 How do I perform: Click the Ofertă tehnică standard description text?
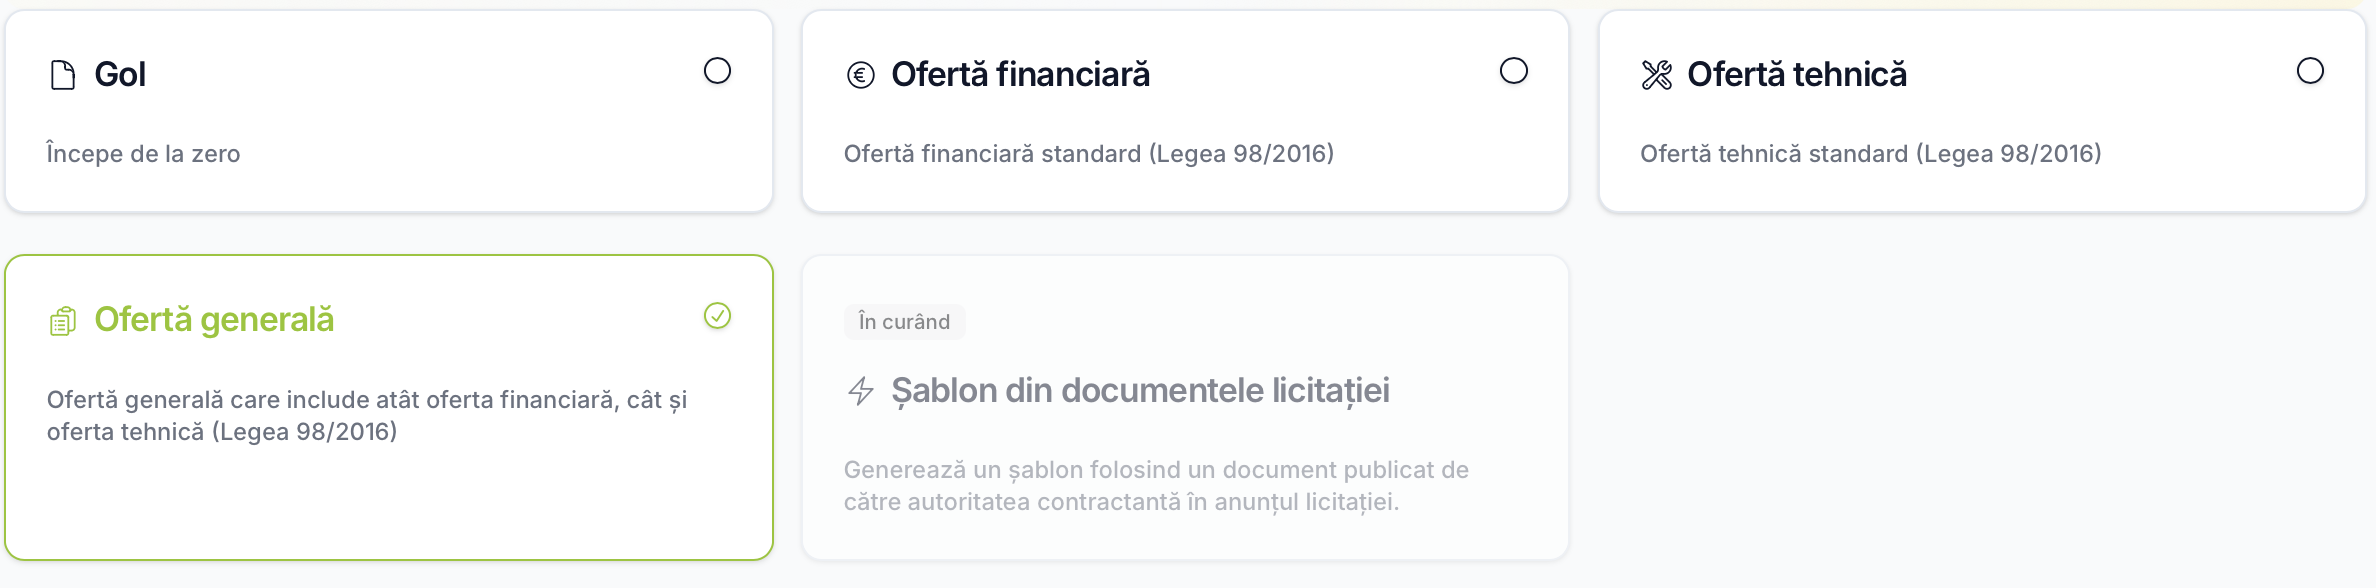pyautogui.click(x=1870, y=154)
